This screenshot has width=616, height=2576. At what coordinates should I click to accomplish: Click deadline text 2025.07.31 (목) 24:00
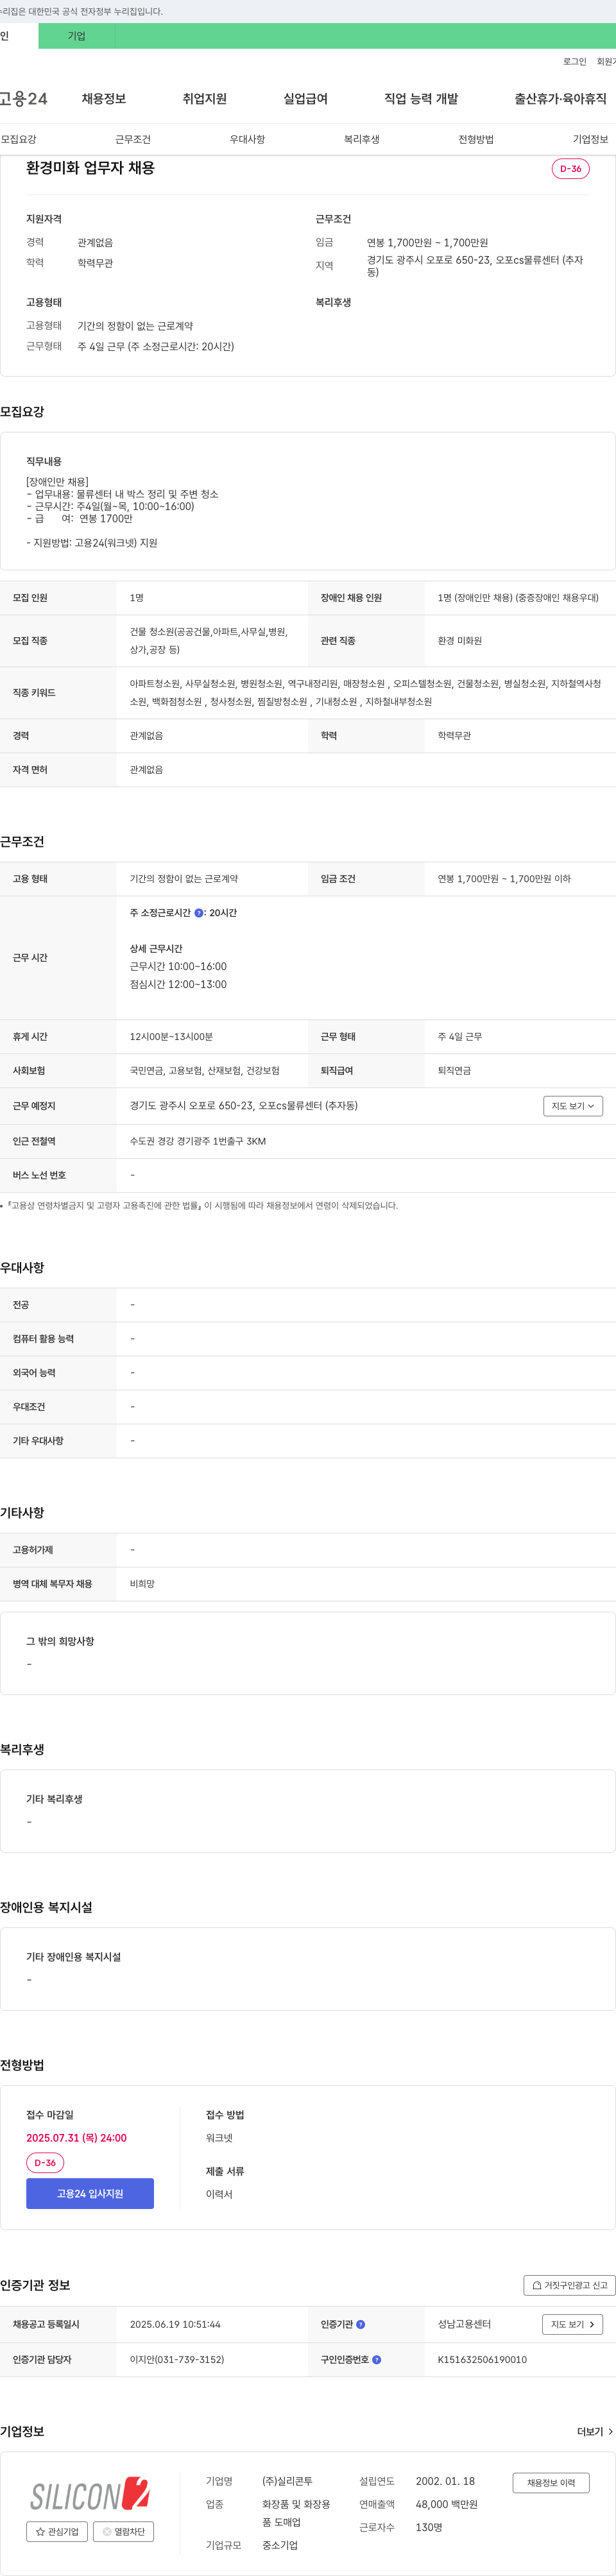coord(77,2138)
